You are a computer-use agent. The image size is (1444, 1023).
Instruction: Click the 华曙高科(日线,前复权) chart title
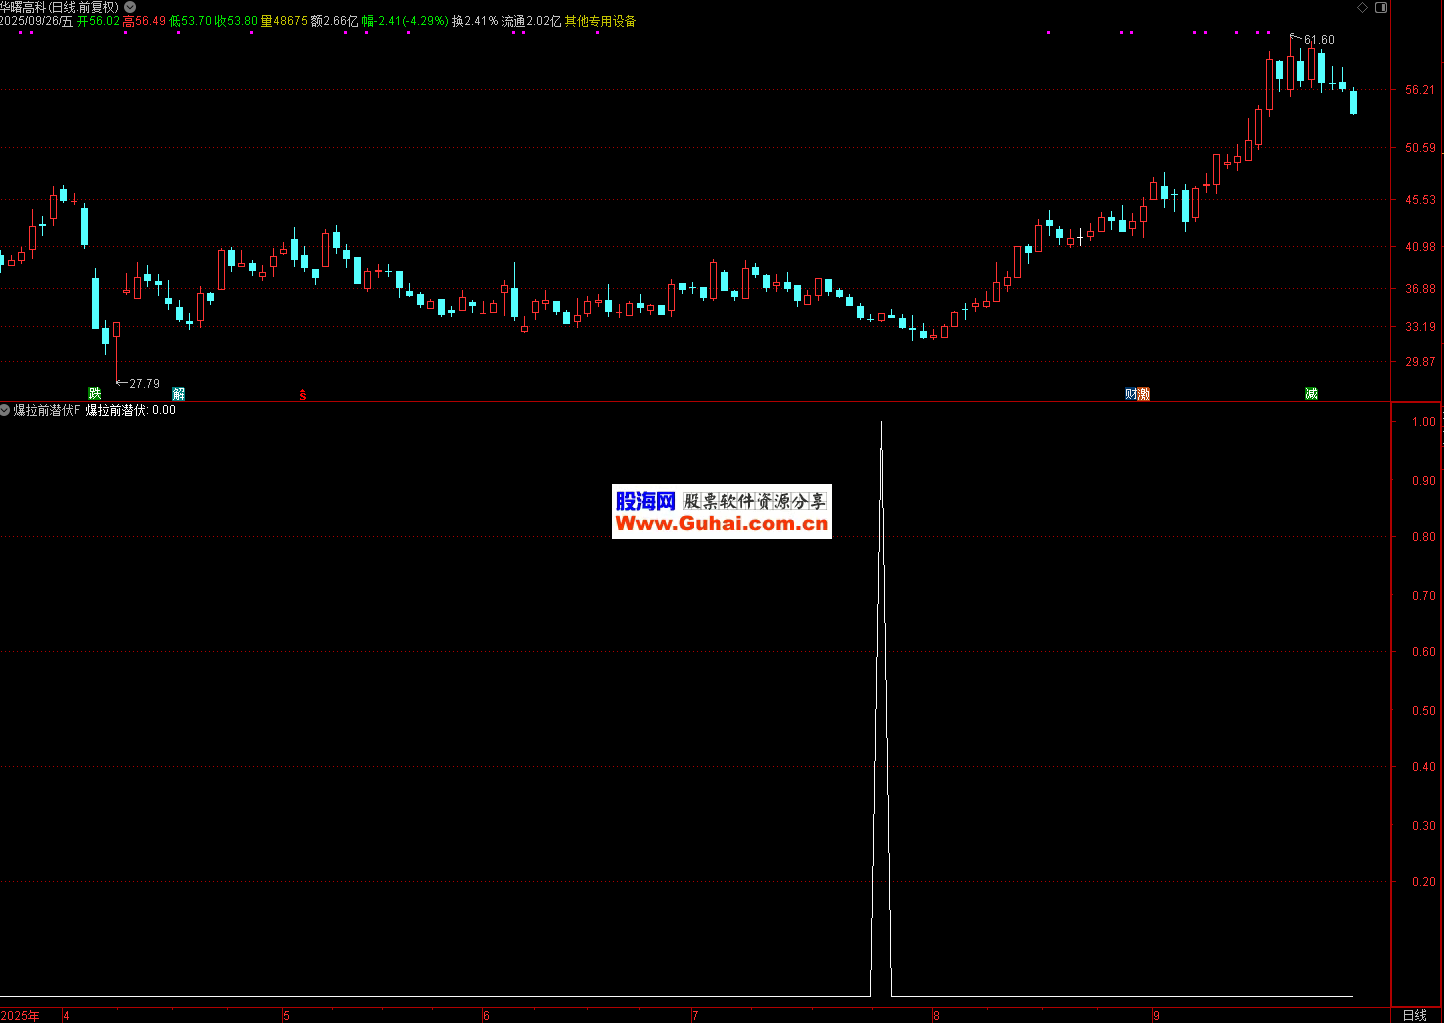(59, 7)
